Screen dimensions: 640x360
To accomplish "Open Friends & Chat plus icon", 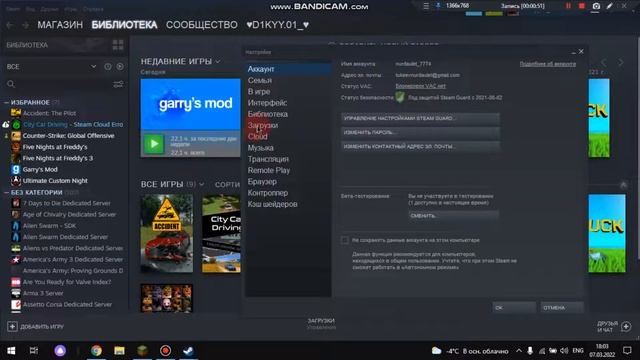I will pyautogui.click(x=626, y=327).
